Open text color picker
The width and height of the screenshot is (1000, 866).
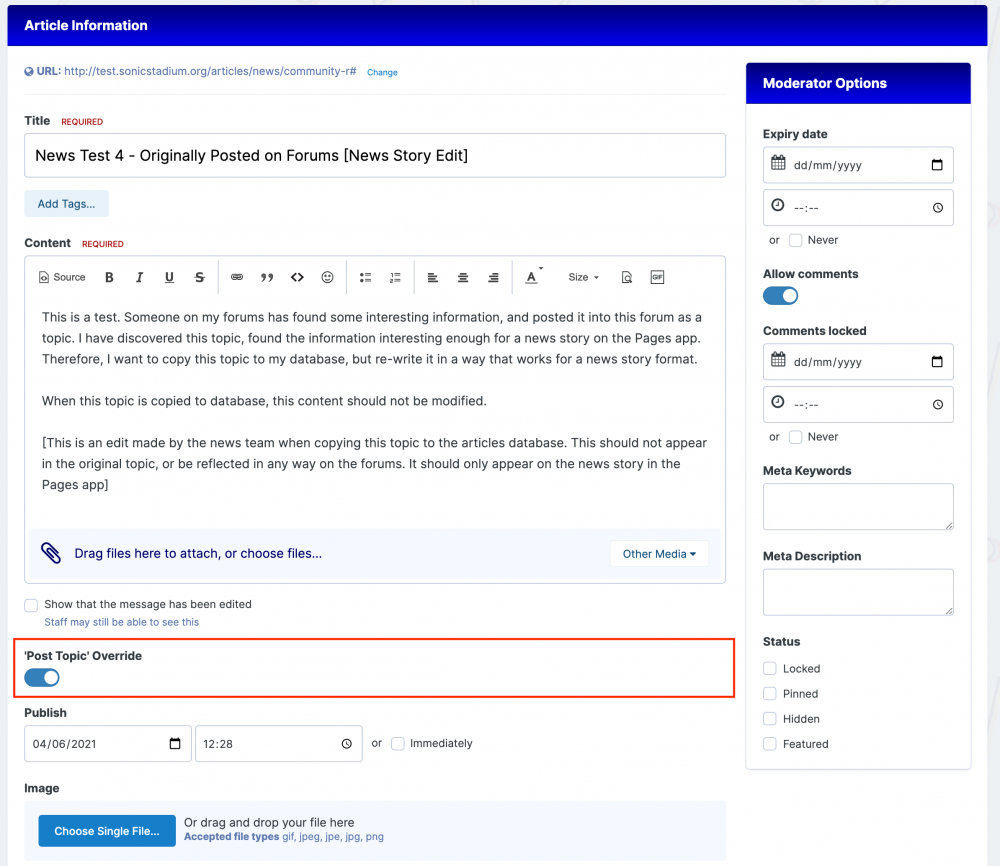click(533, 276)
